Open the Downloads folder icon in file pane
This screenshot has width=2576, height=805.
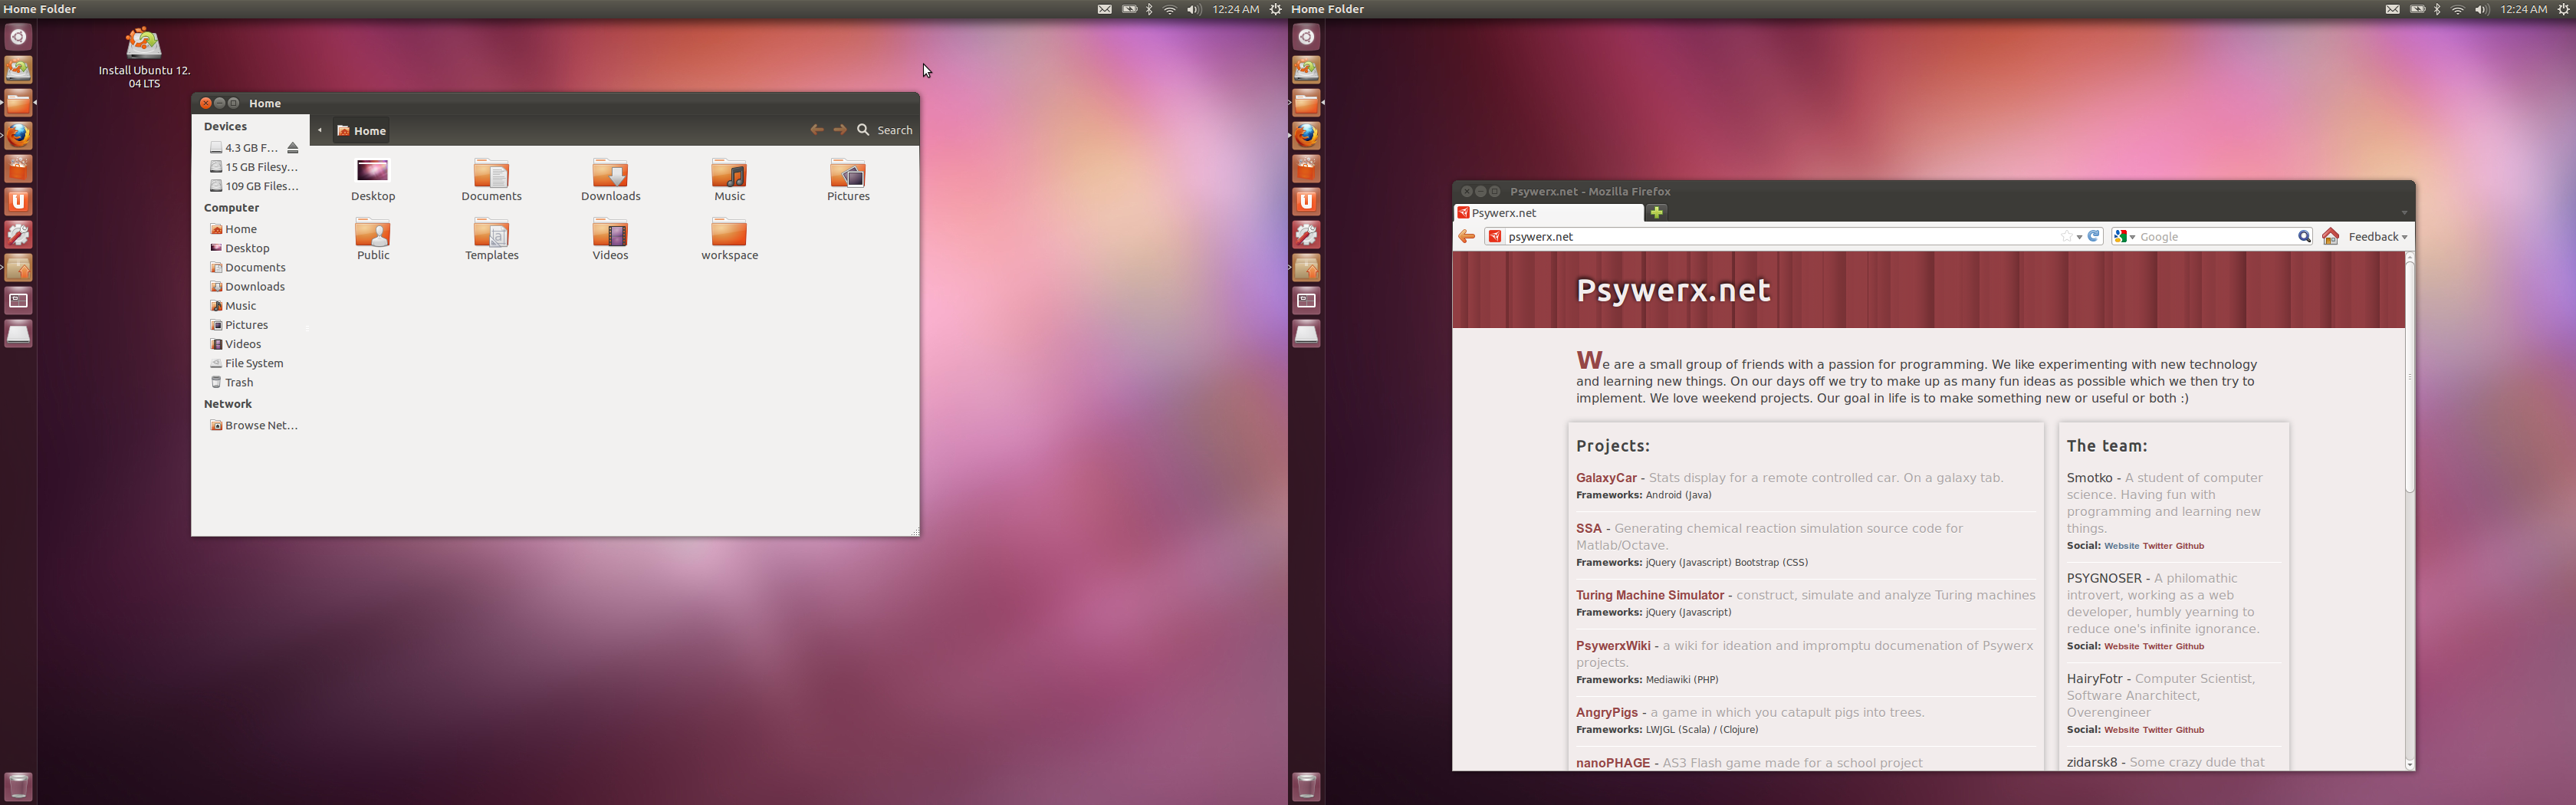pos(610,172)
